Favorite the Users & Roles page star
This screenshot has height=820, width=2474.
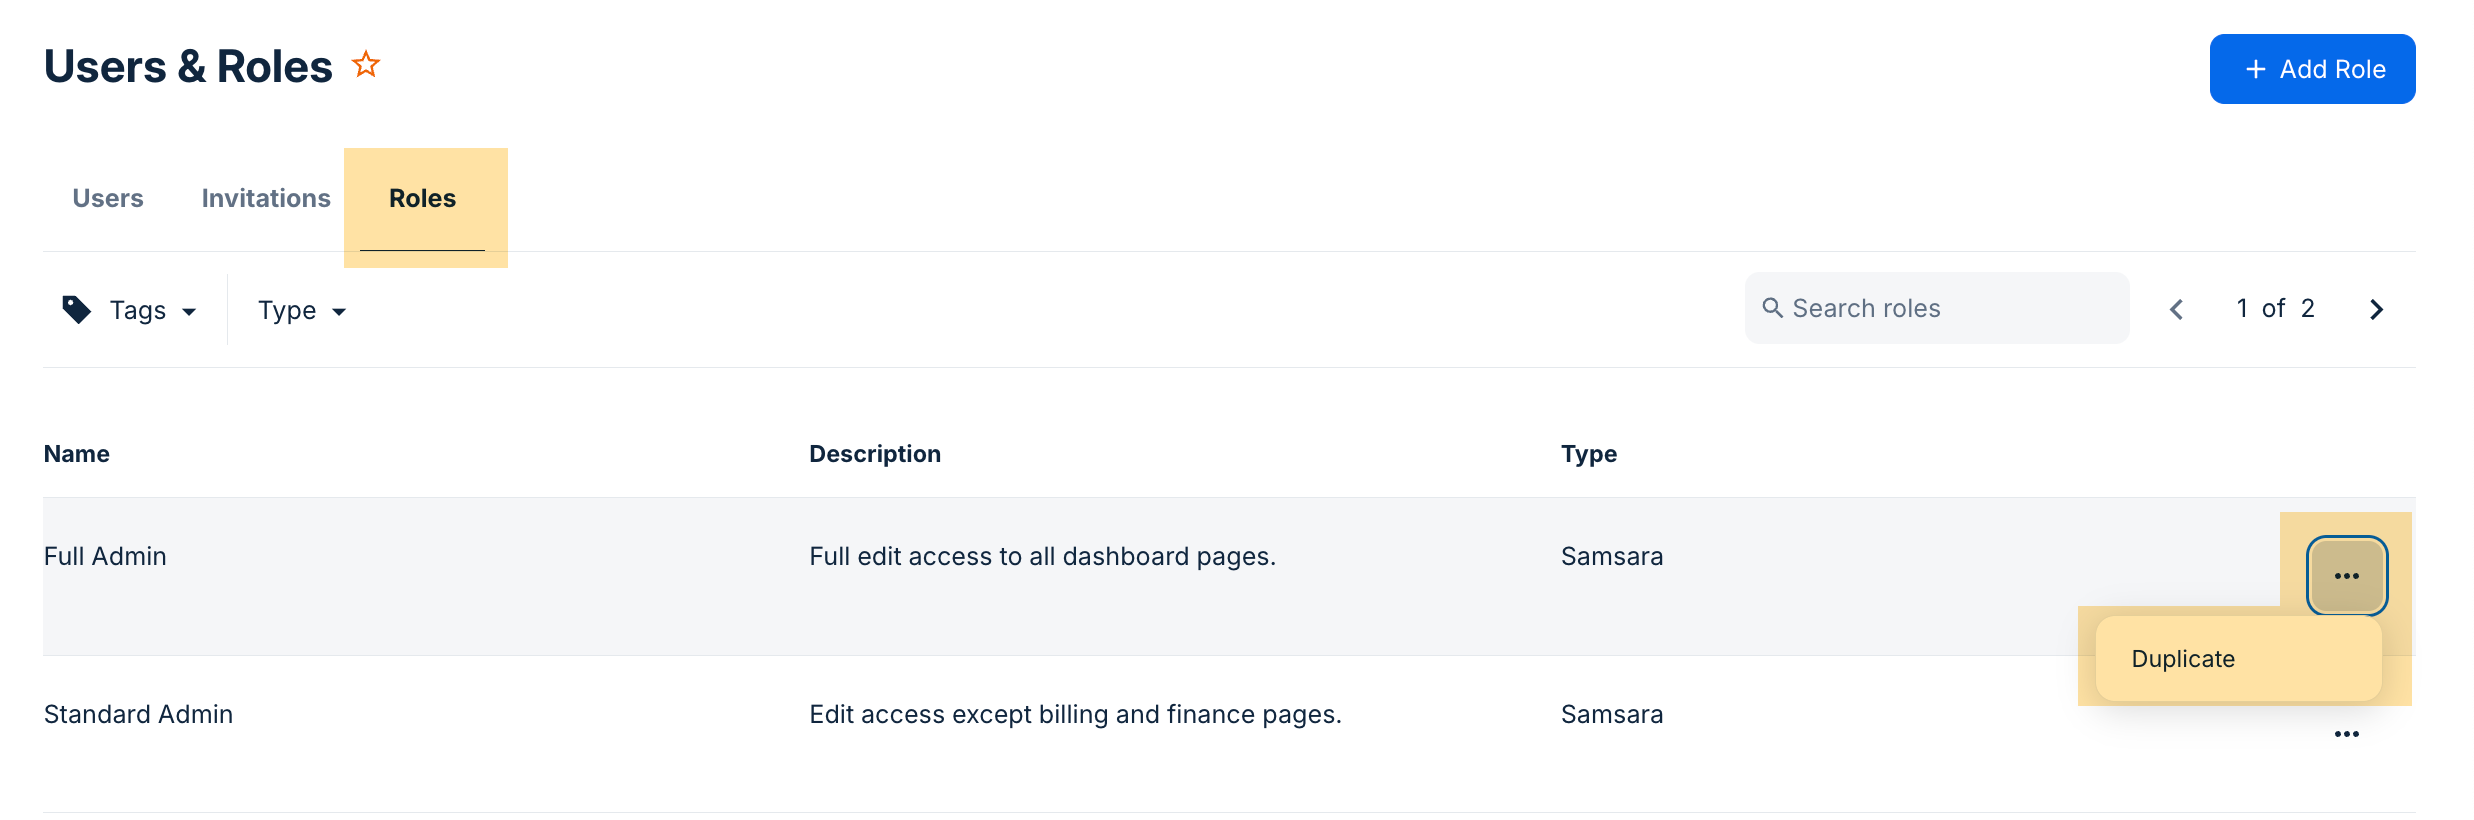click(366, 65)
